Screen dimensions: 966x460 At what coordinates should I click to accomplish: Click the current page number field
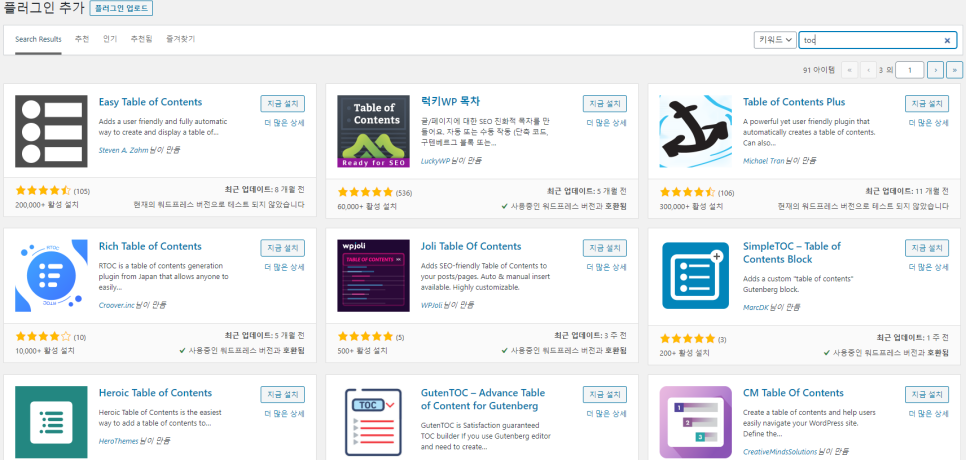click(910, 70)
